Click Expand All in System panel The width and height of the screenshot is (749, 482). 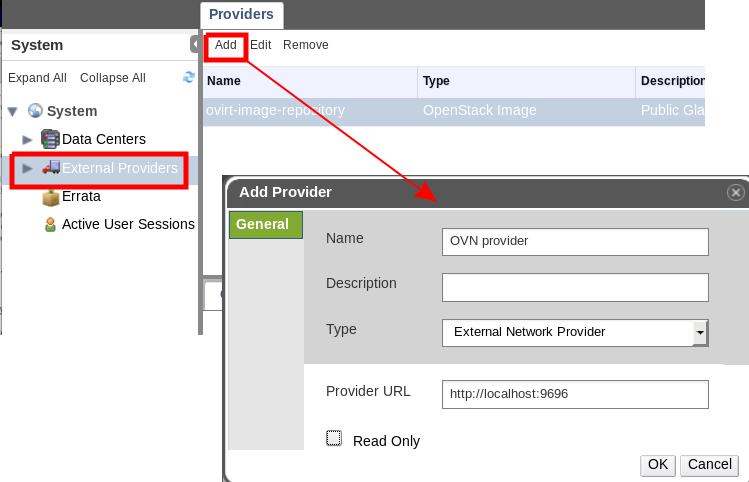[37, 78]
